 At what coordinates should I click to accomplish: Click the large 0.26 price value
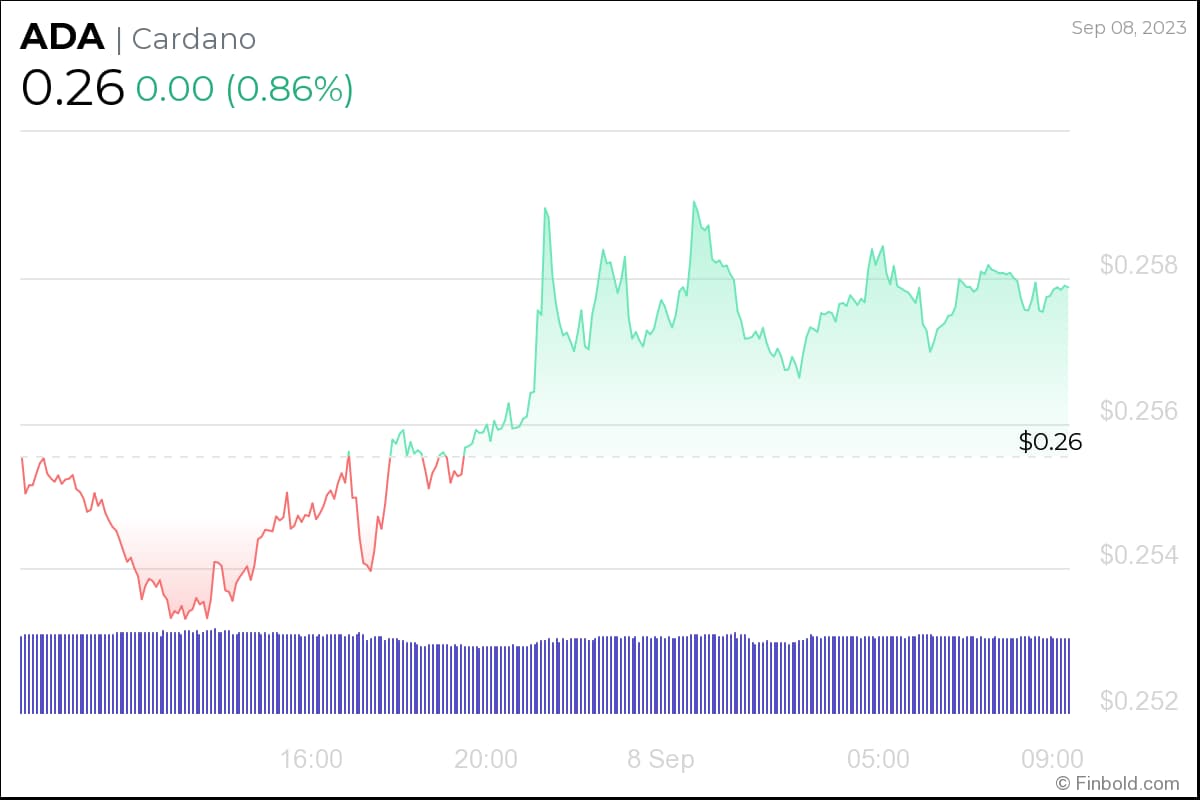(x=72, y=89)
